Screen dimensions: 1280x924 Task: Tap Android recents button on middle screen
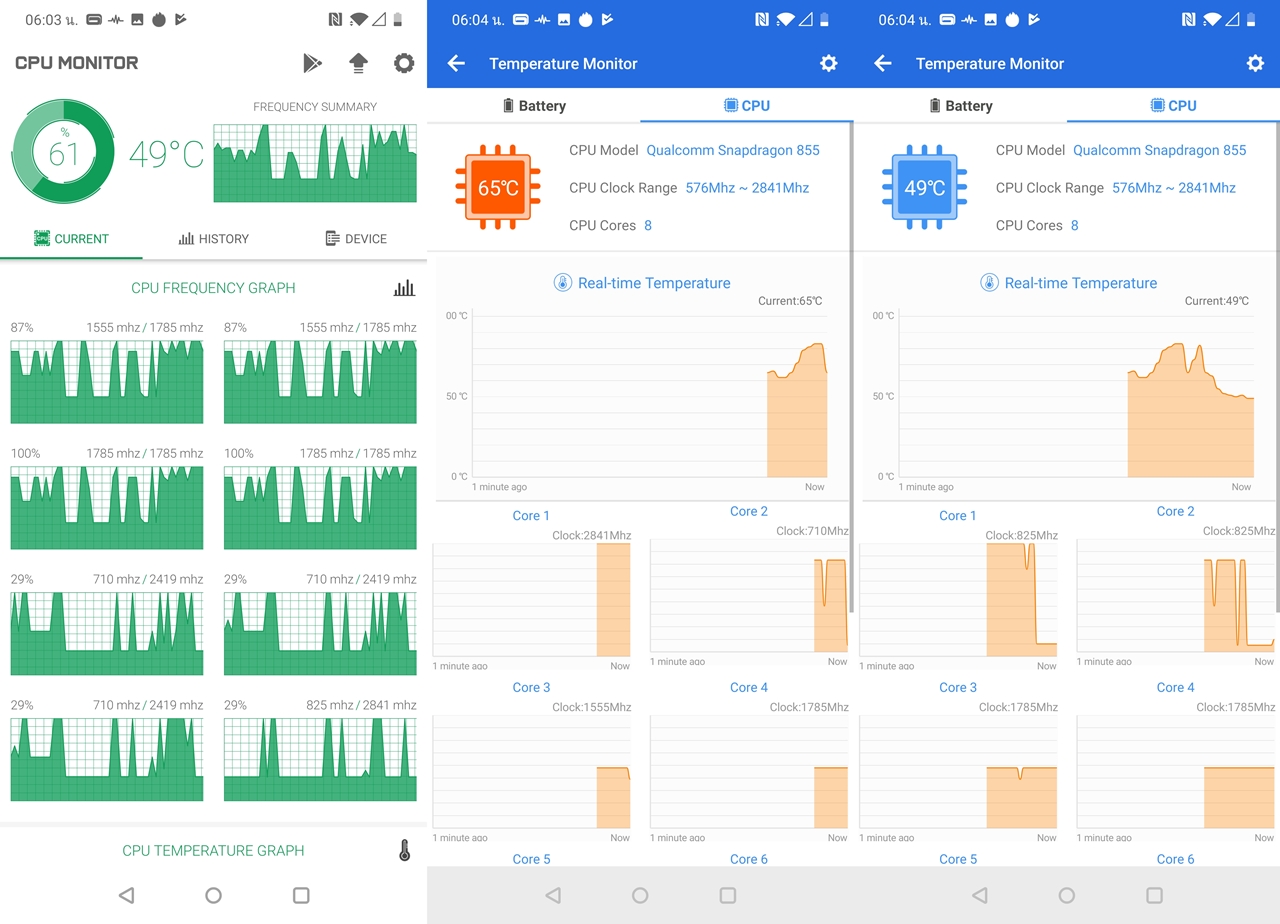728,895
